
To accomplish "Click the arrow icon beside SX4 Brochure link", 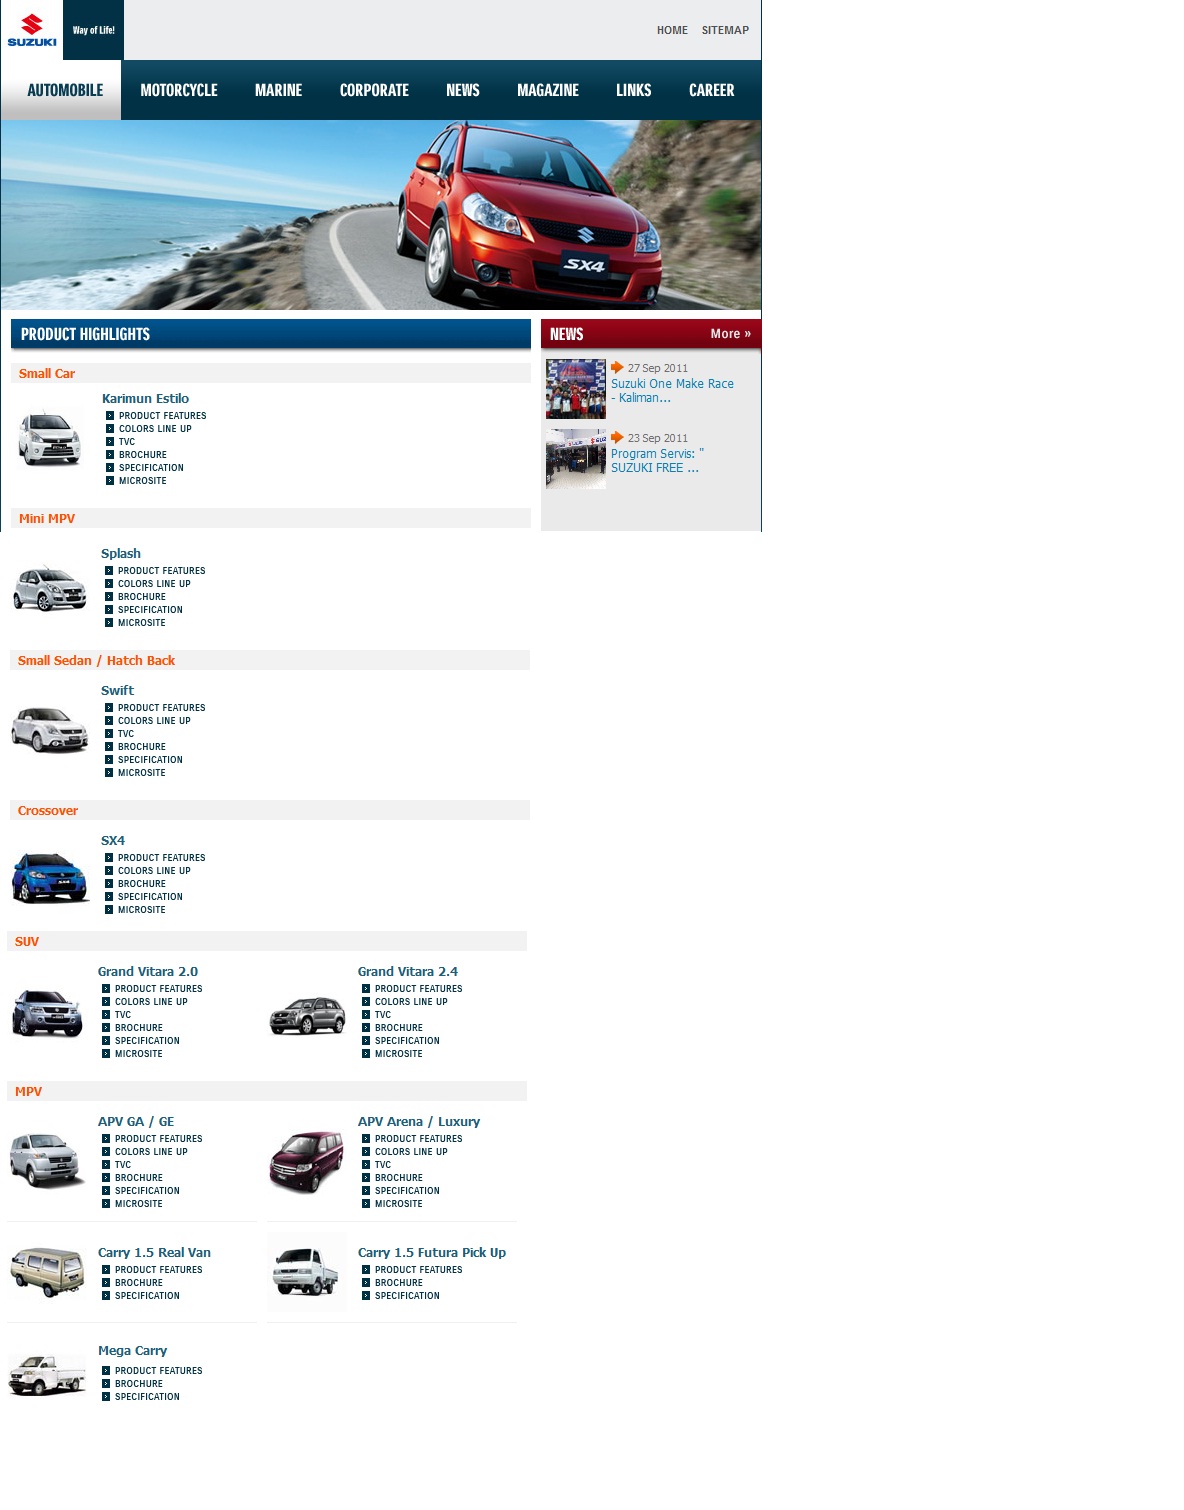I will pos(108,883).
